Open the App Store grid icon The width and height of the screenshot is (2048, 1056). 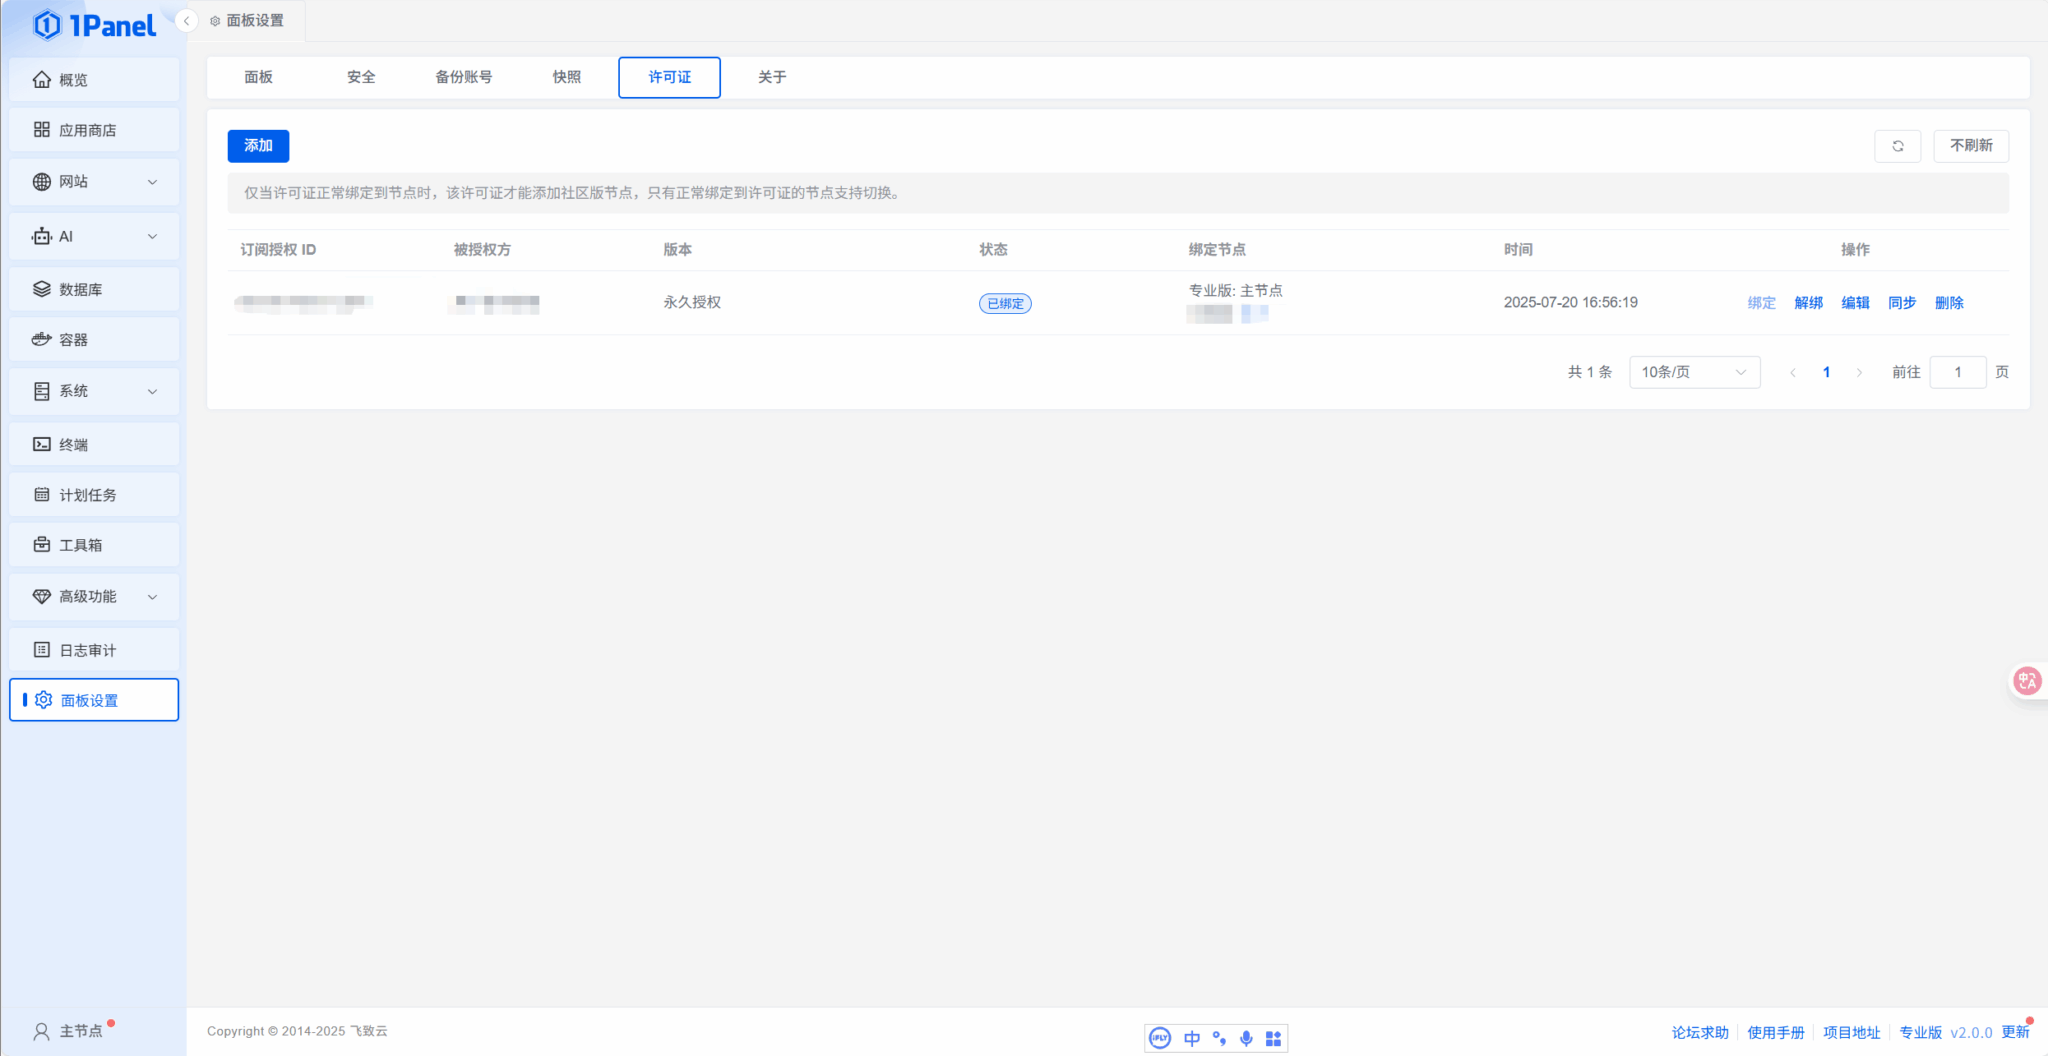[42, 130]
